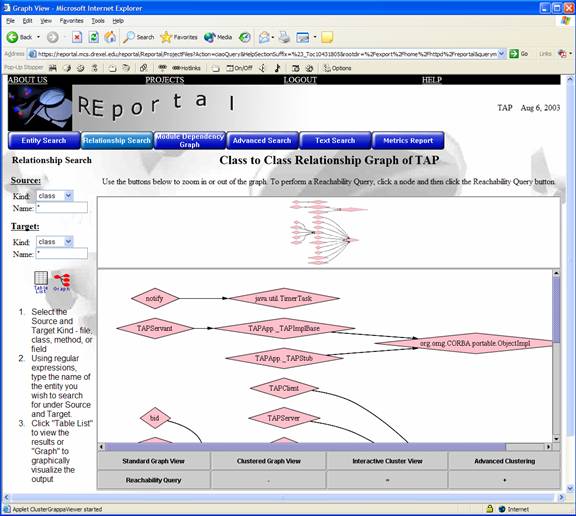Click the red Graph icon
The width and height of the screenshot is (576, 516).
[x=61, y=282]
